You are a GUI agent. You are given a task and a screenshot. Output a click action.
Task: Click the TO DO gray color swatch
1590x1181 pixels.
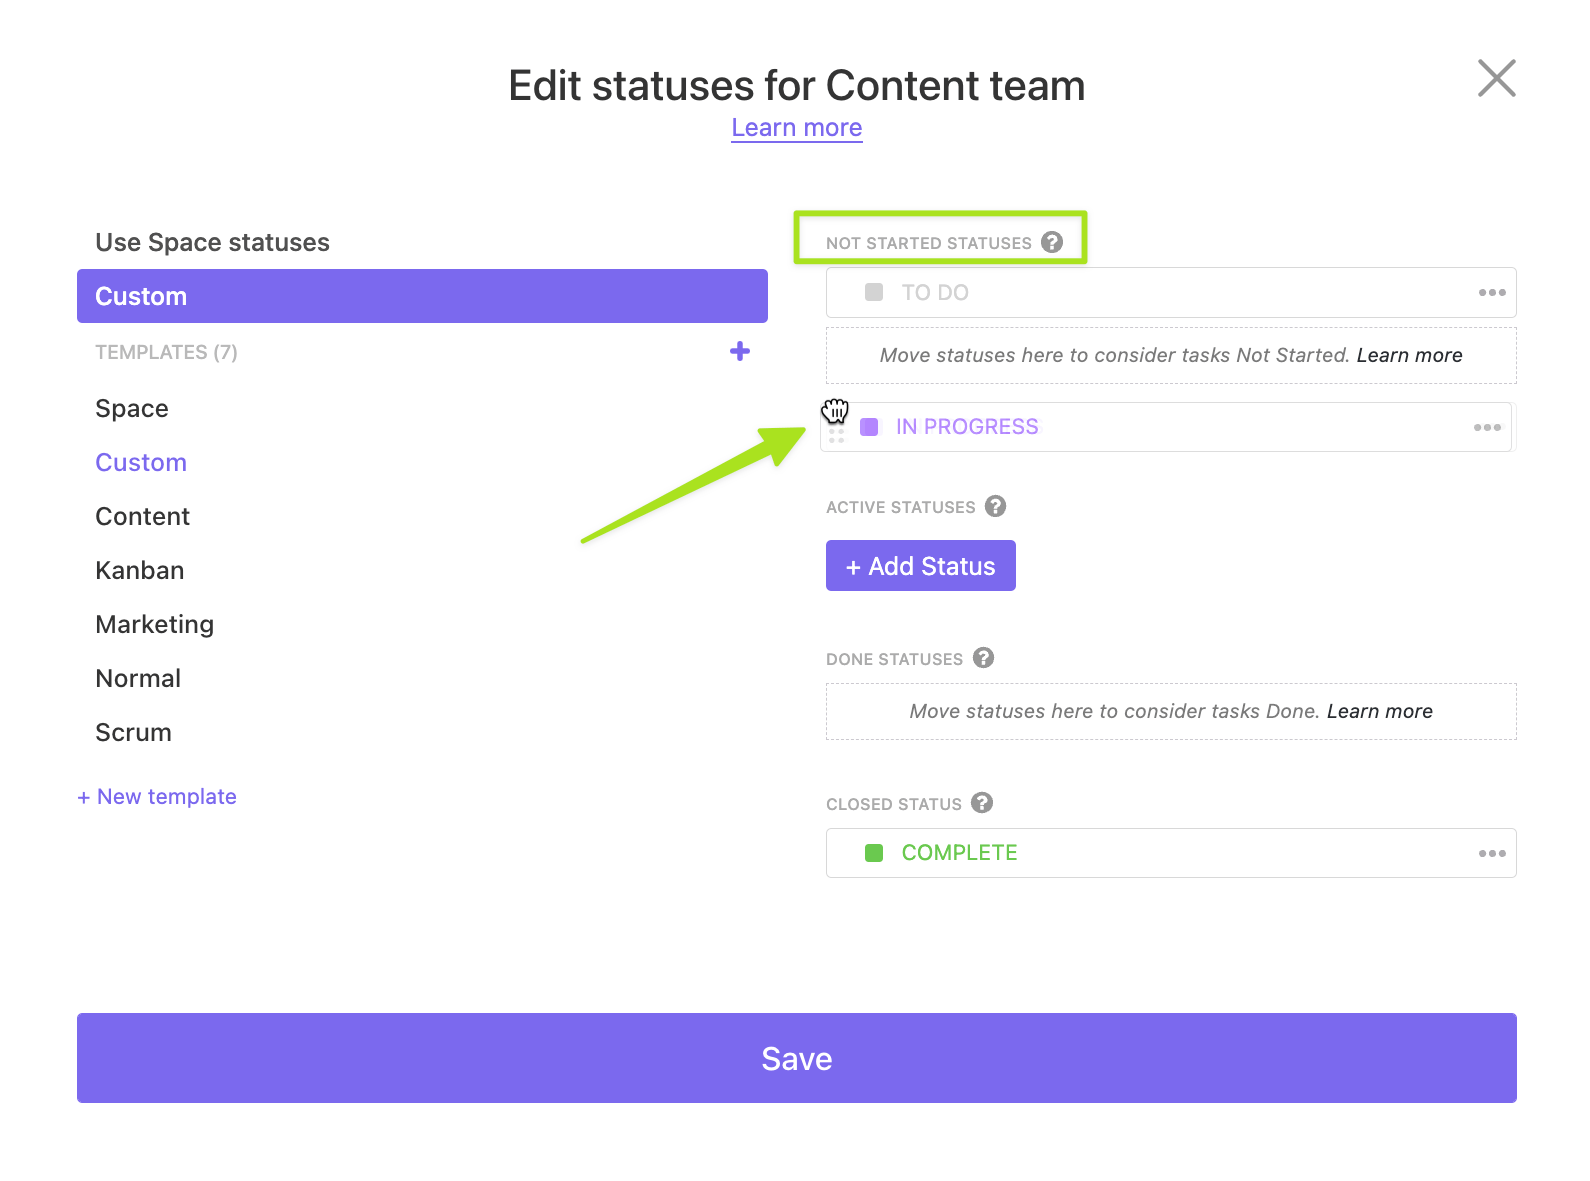point(874,292)
